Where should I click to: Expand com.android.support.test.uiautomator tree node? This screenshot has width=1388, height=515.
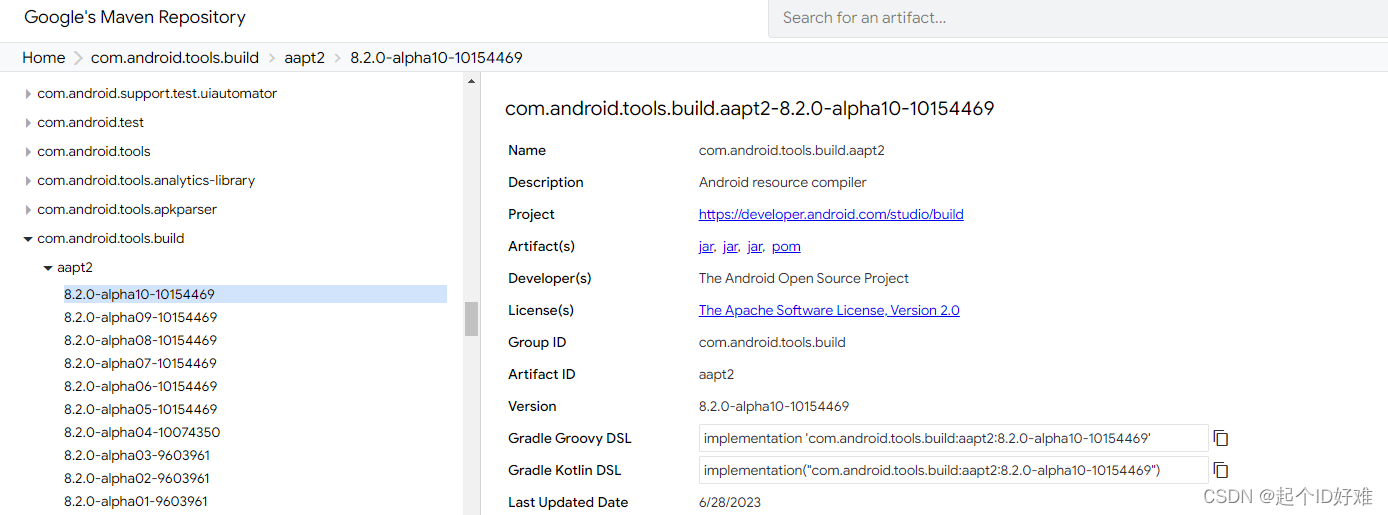pos(28,93)
